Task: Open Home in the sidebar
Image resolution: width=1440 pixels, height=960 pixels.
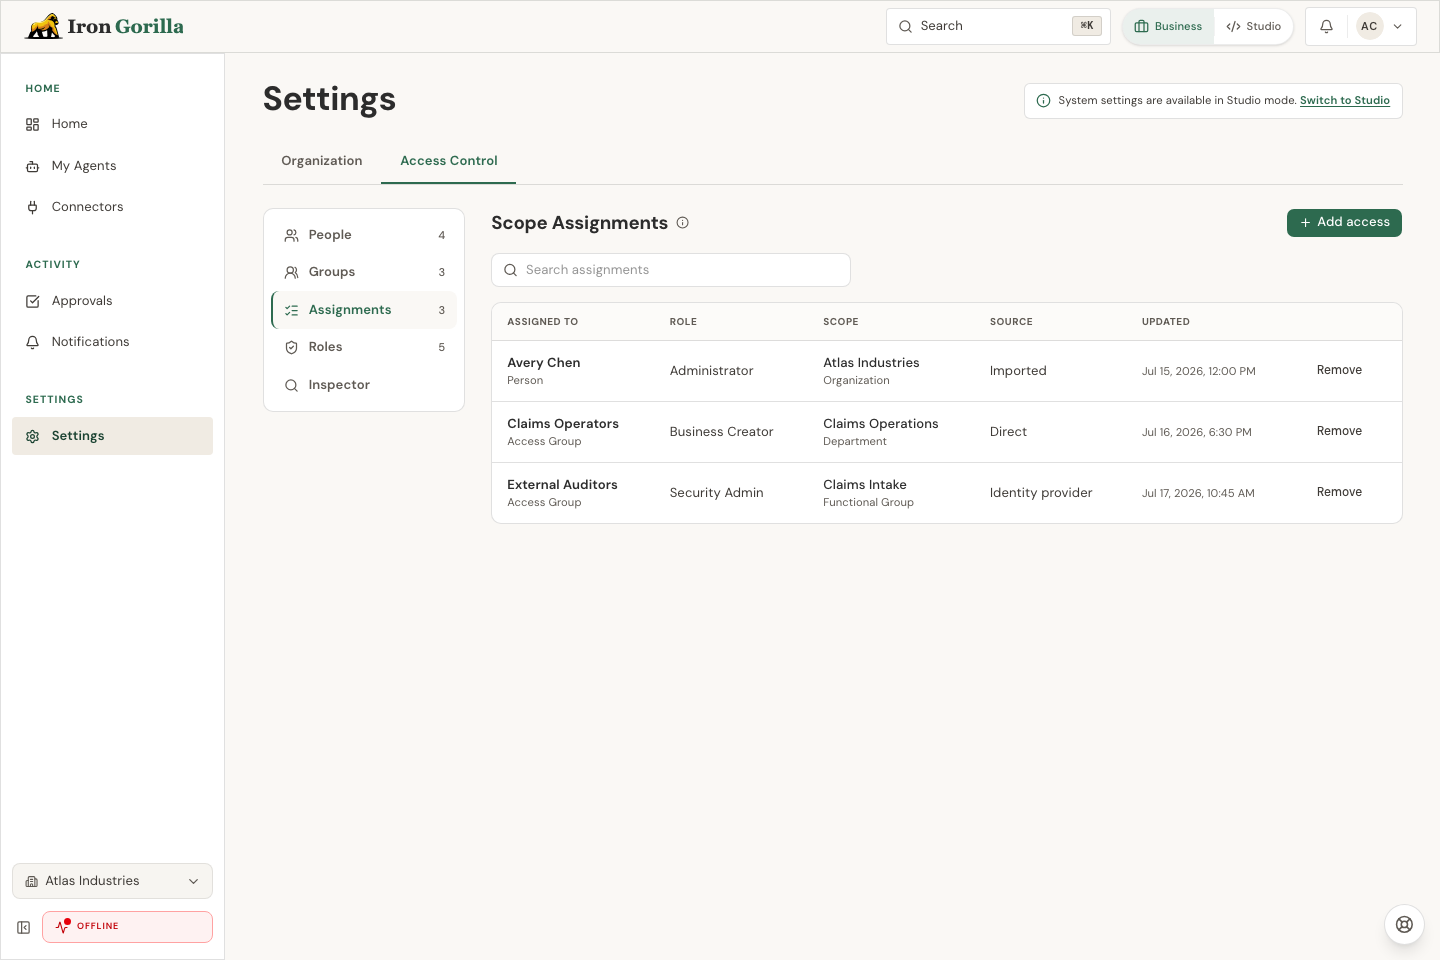Action: click(112, 124)
